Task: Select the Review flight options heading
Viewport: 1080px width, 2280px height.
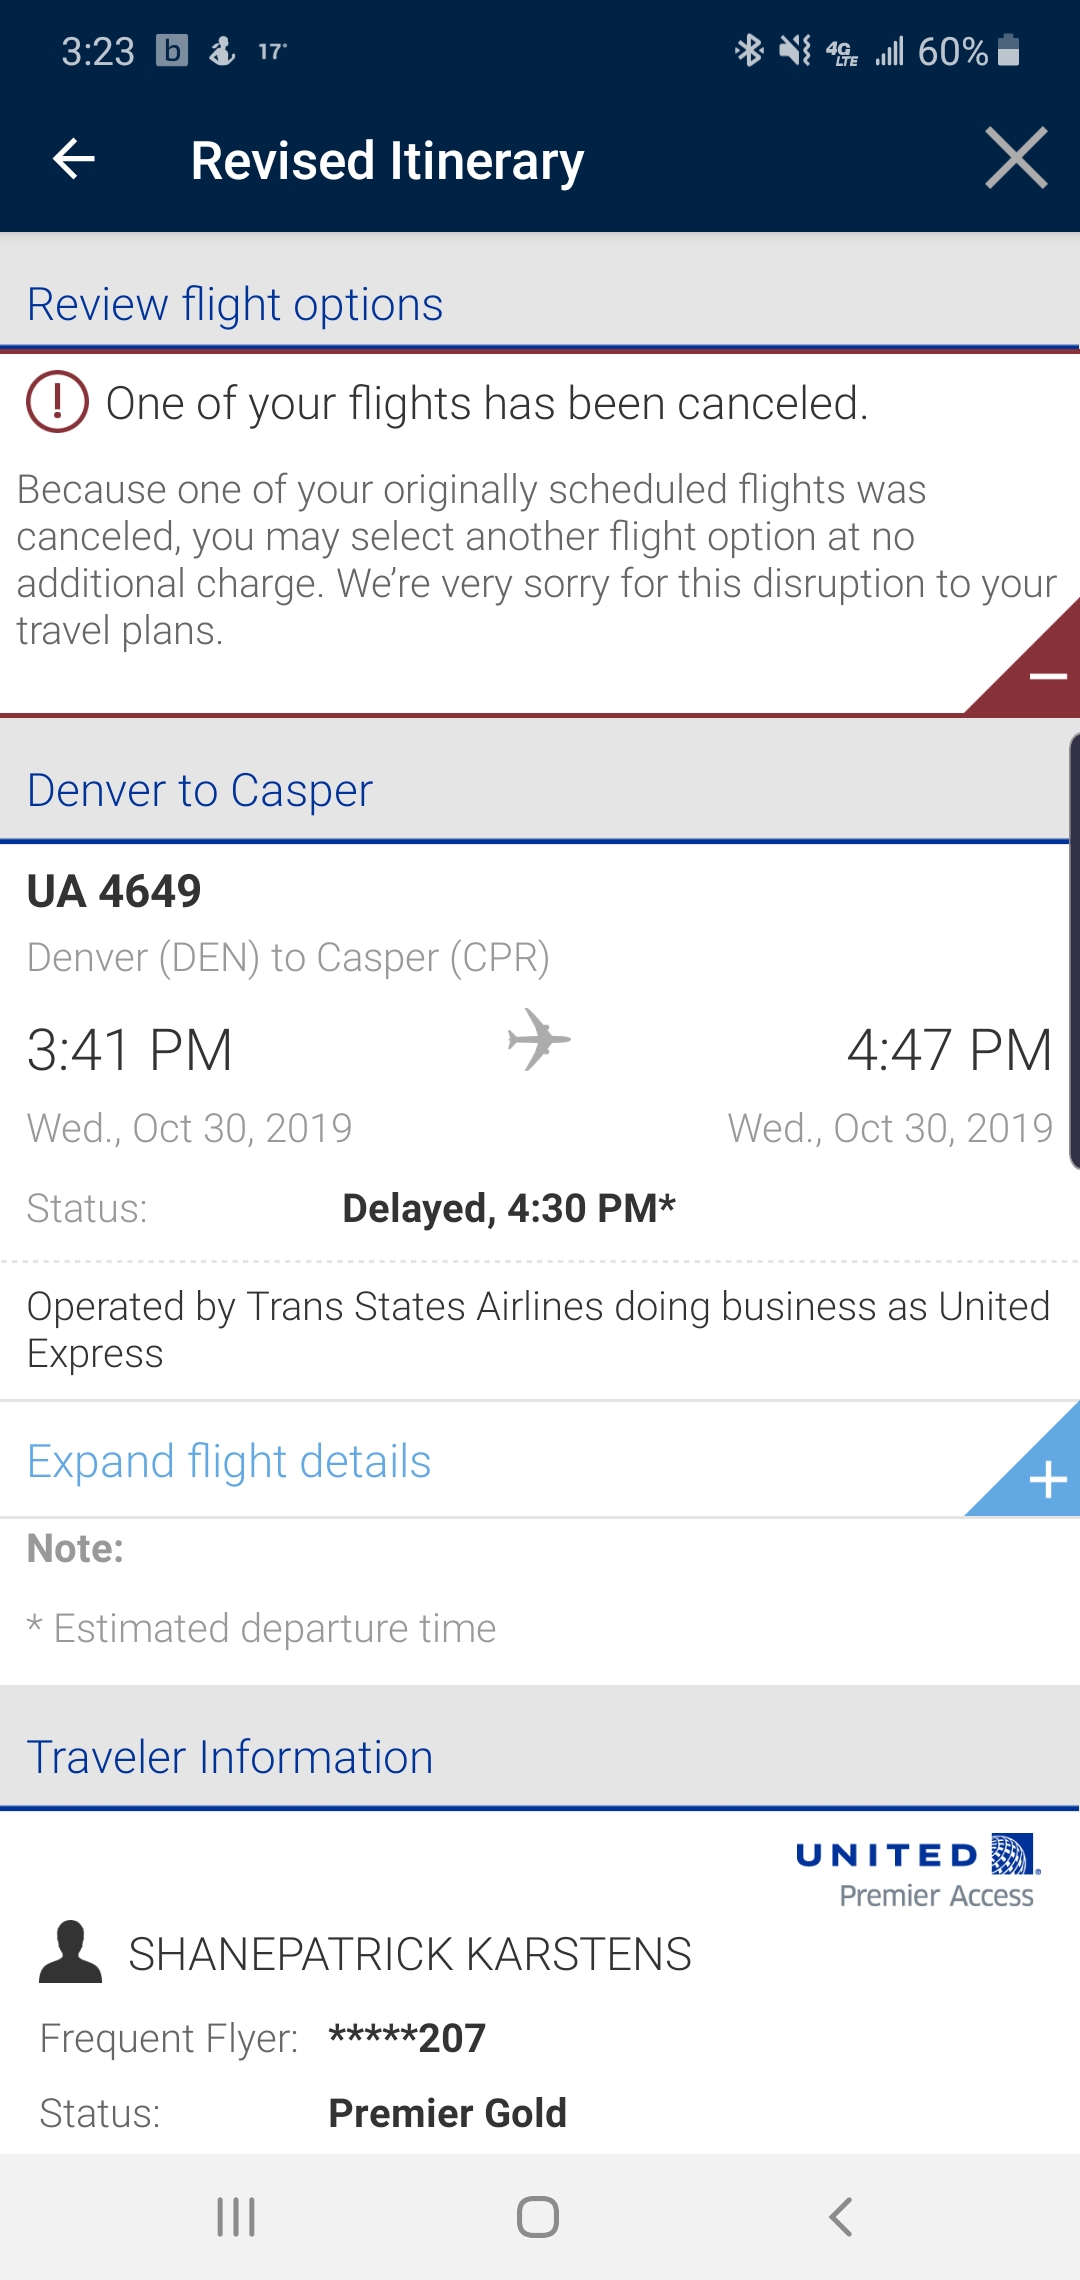Action: pyautogui.click(x=235, y=305)
